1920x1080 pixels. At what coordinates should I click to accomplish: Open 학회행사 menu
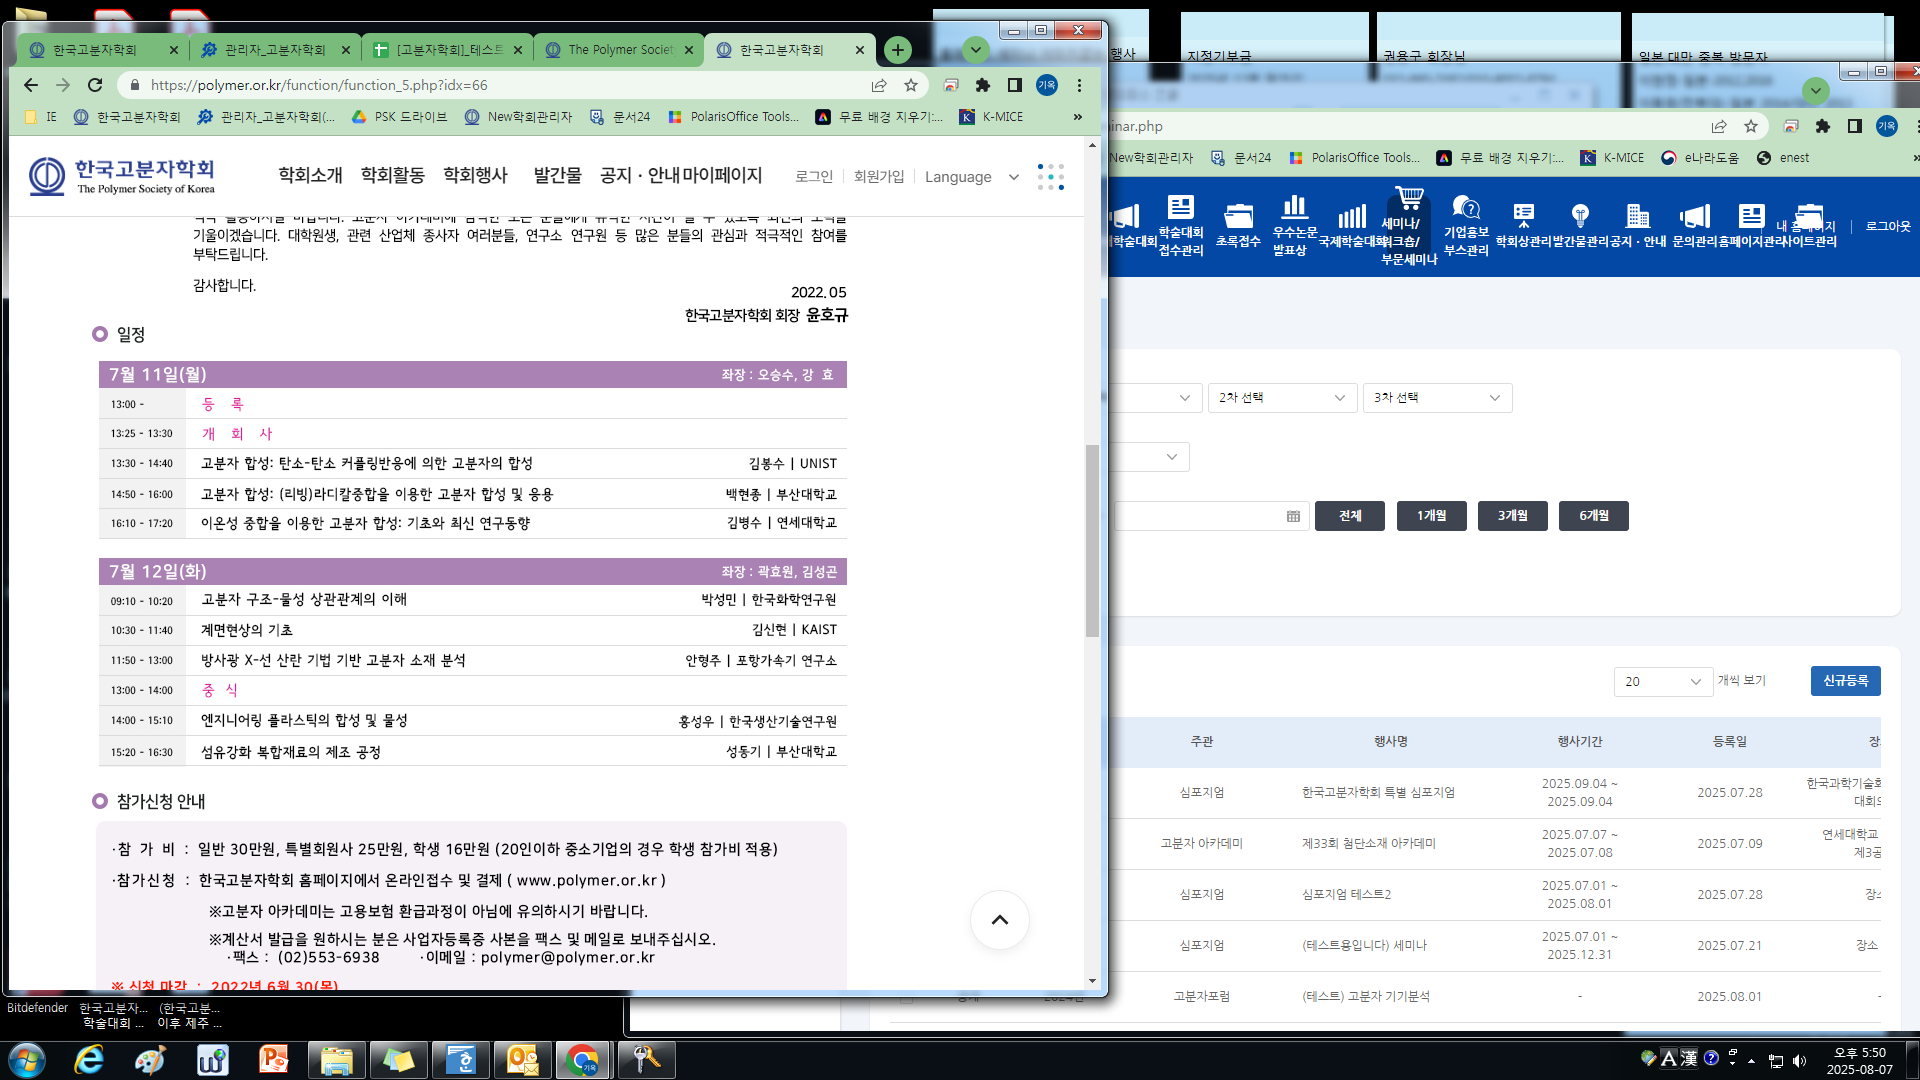pos(475,176)
